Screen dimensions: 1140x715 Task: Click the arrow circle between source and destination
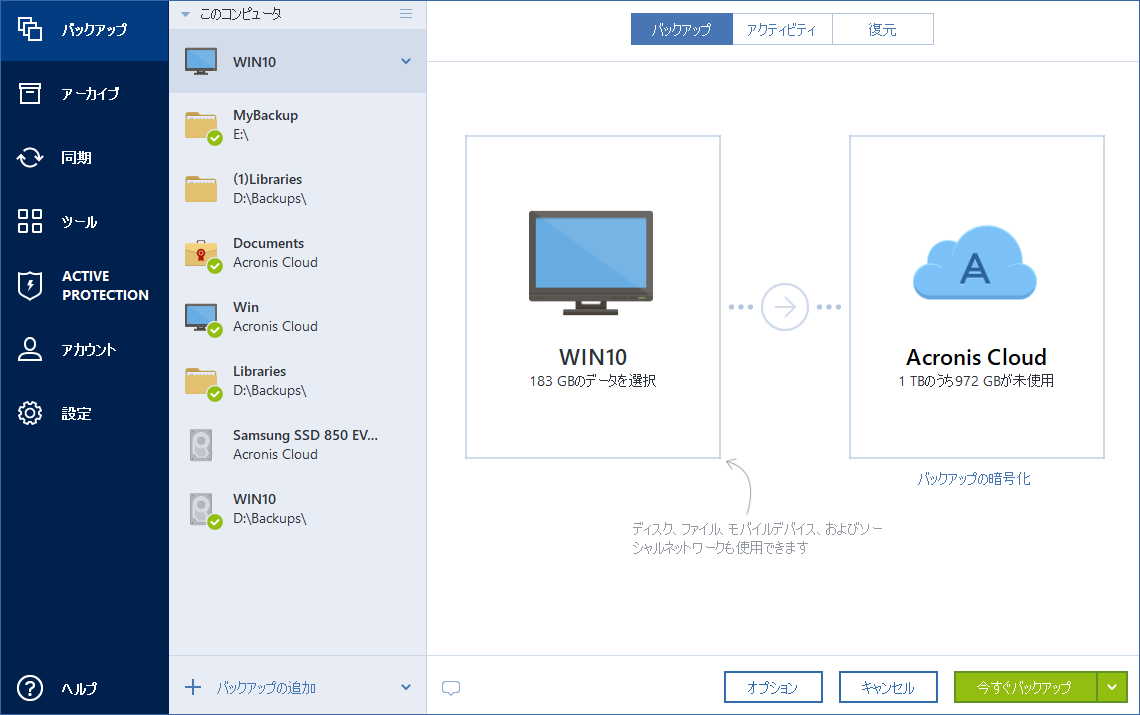click(x=784, y=307)
